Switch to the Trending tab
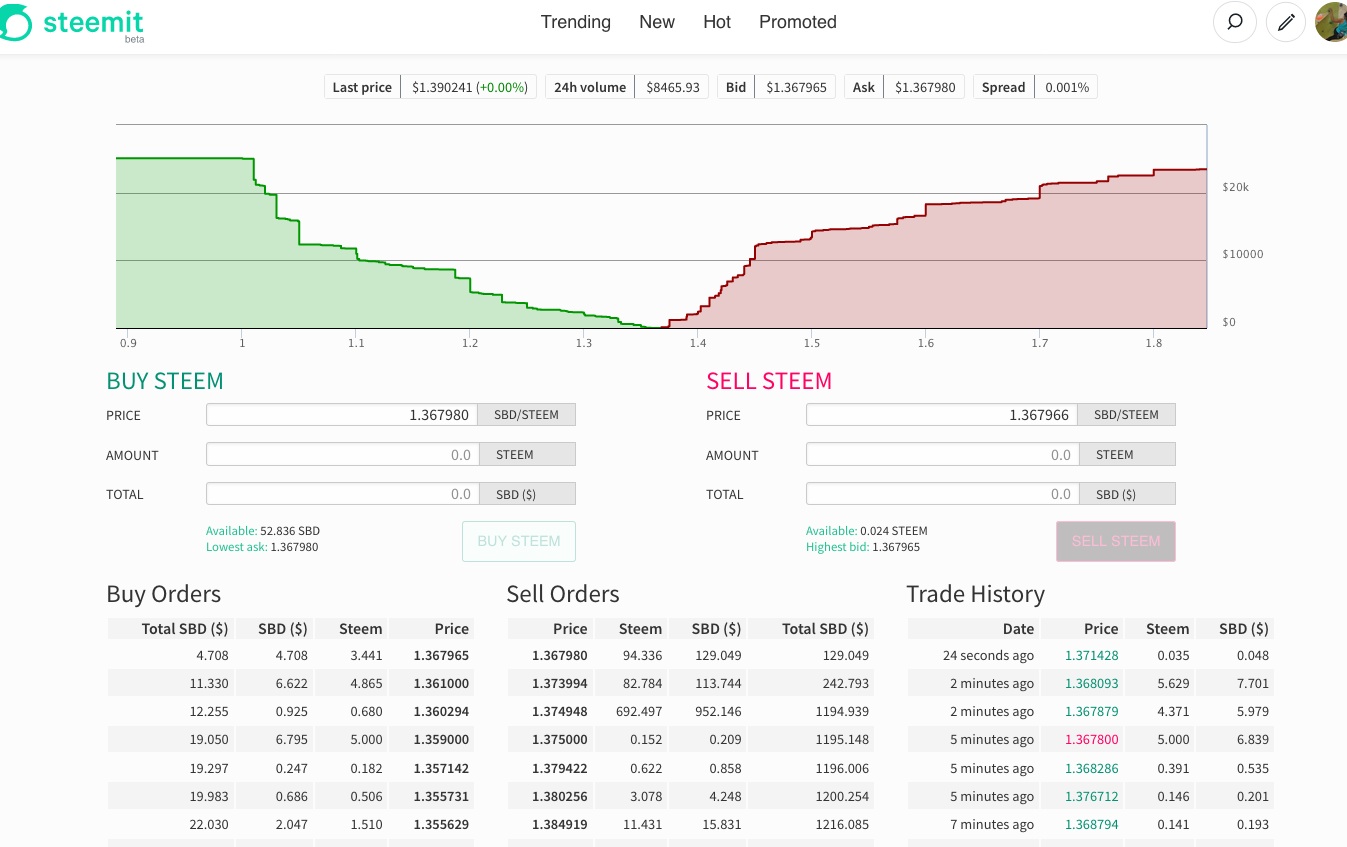 tap(576, 22)
